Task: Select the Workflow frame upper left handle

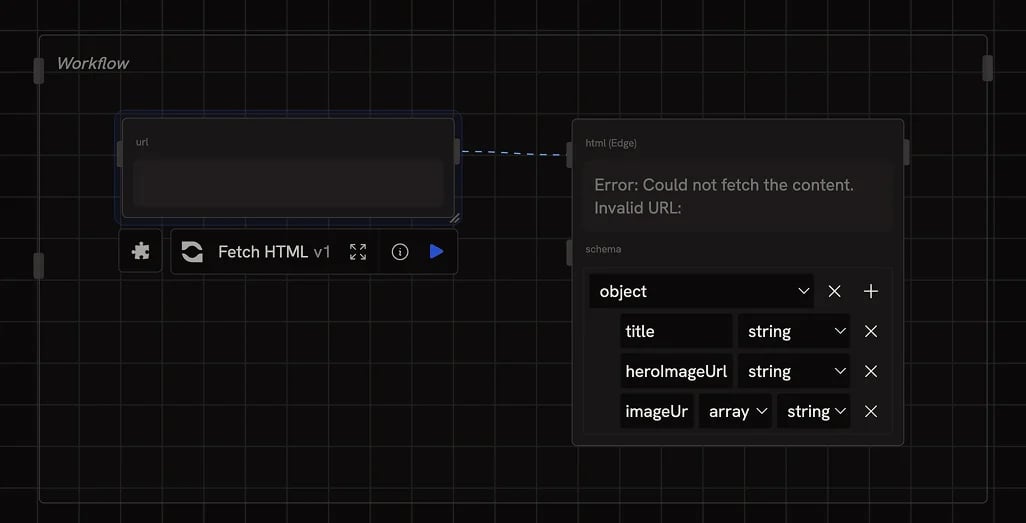Action: [x=39, y=71]
